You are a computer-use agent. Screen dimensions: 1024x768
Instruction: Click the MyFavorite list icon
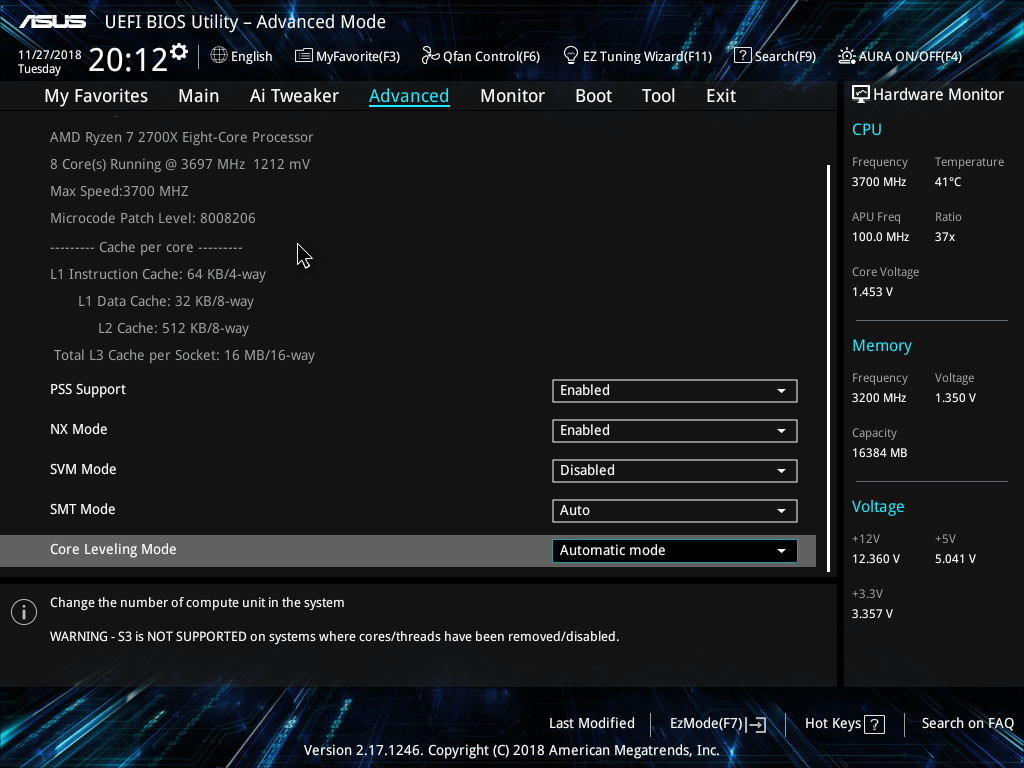304,56
